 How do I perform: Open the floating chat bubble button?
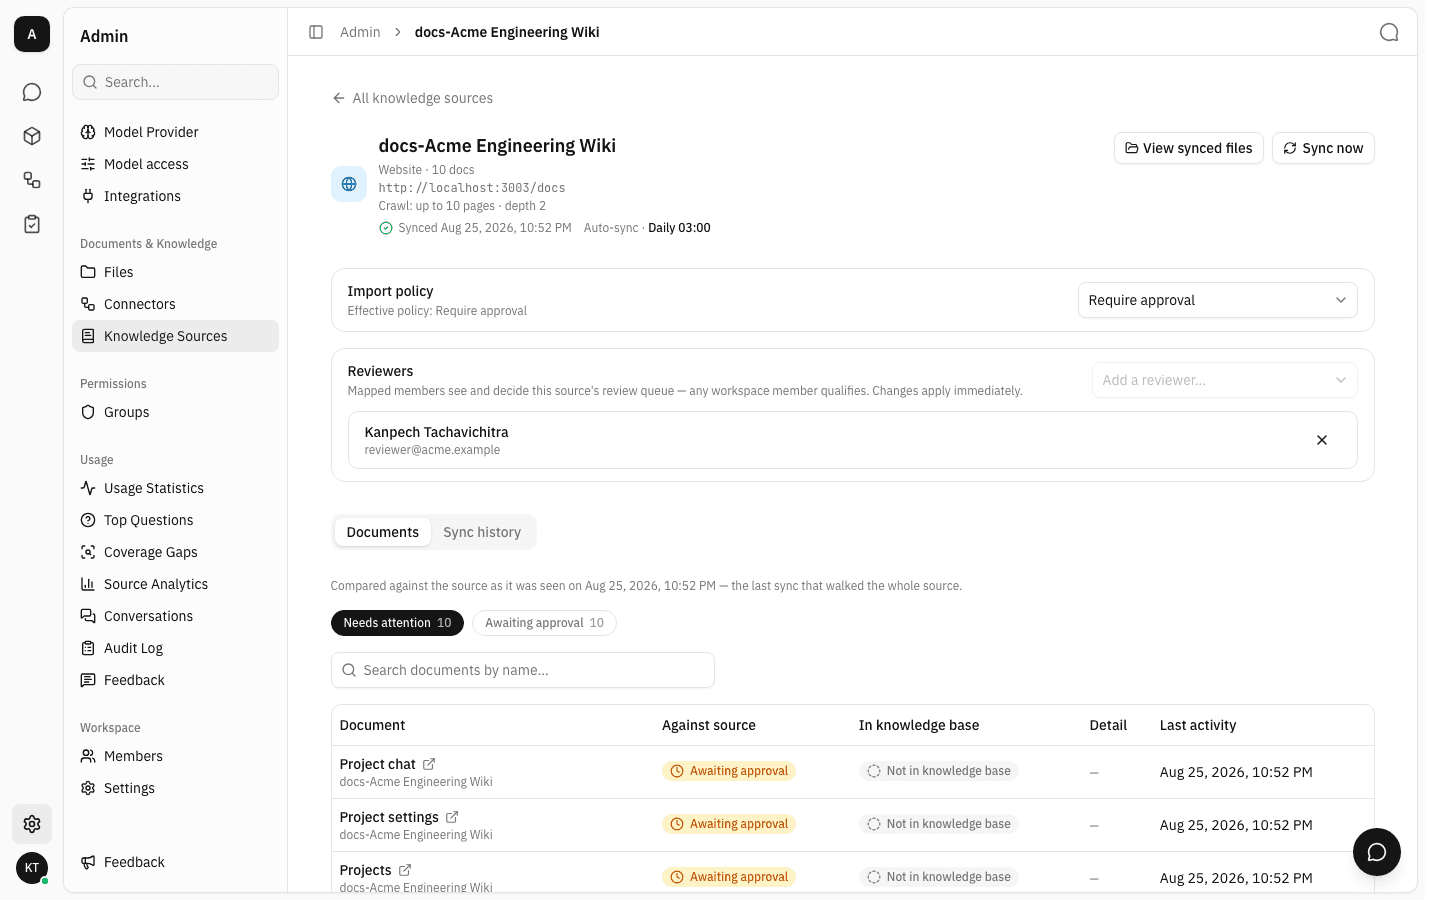point(1377,852)
